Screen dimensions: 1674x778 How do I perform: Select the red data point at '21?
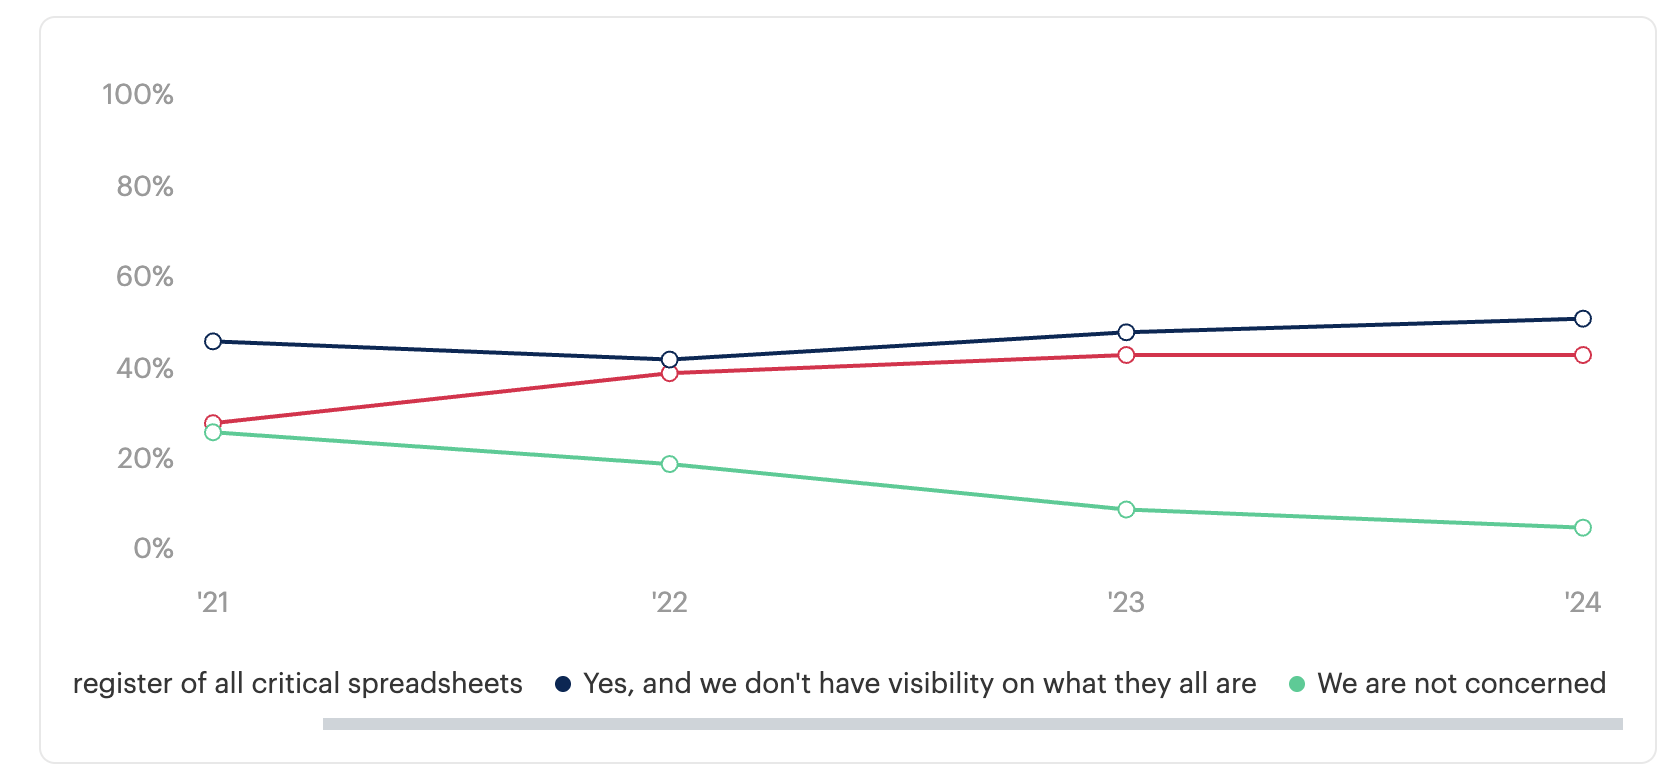[x=213, y=422]
